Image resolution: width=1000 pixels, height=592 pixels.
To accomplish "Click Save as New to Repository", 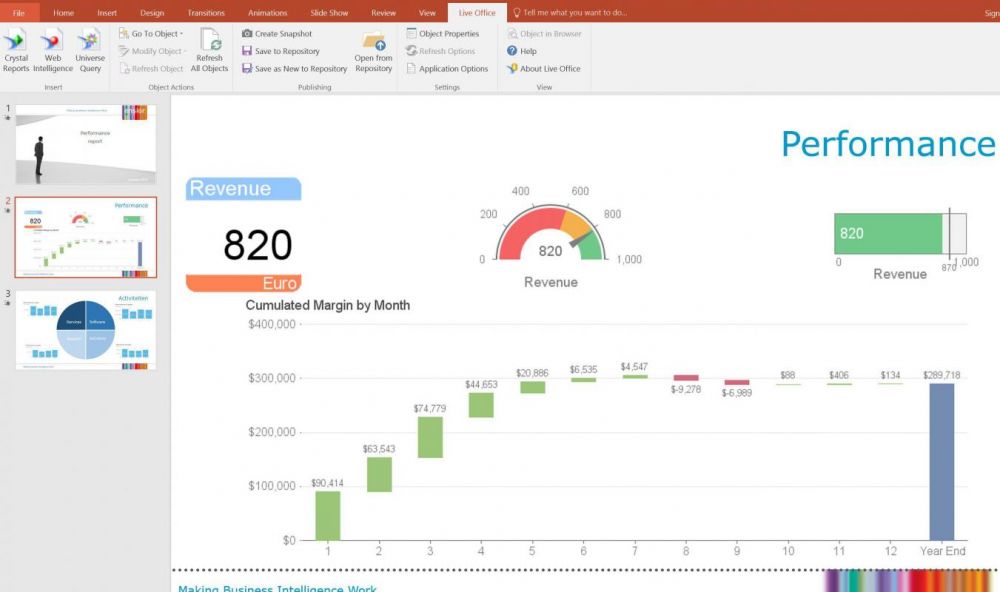I will point(294,68).
